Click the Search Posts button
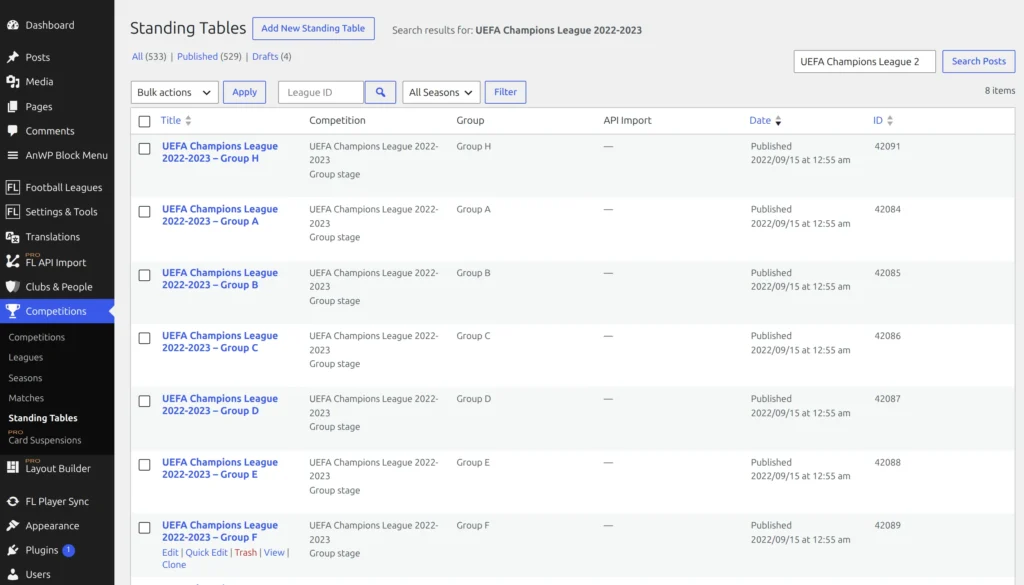Viewport: 1024px width, 585px height. [x=978, y=61]
